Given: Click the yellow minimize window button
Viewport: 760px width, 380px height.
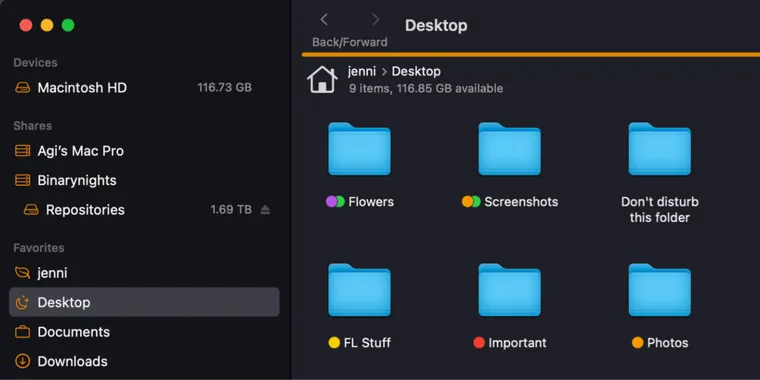Looking at the screenshot, I should pos(47,25).
